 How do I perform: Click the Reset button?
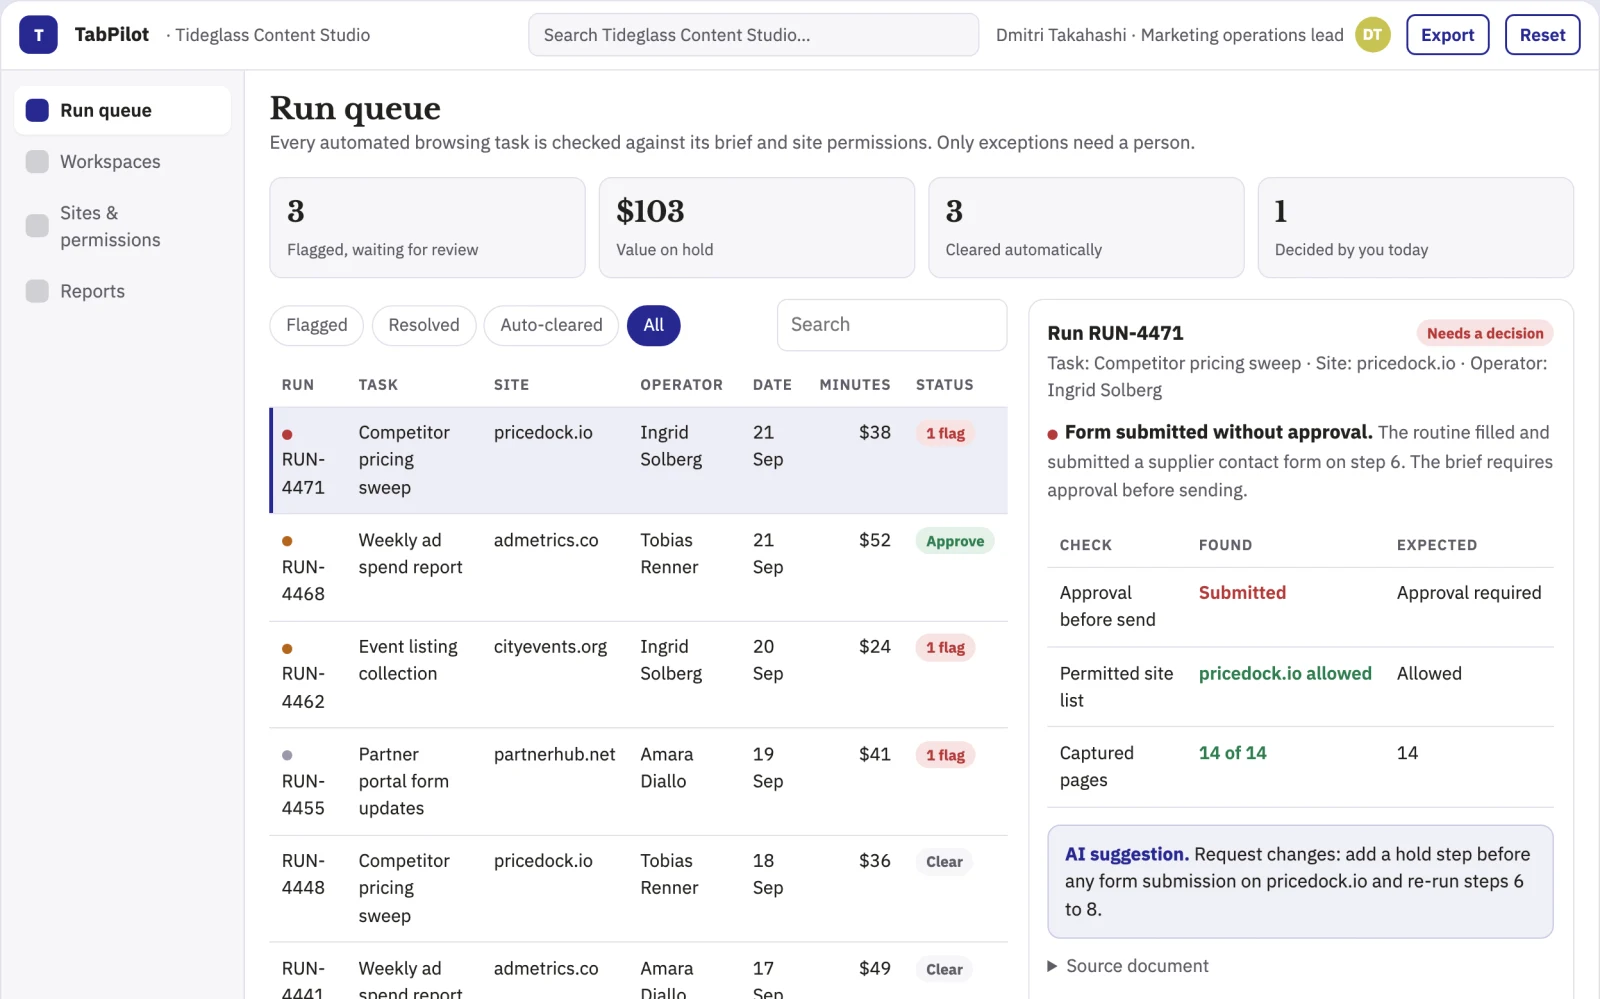click(x=1542, y=35)
